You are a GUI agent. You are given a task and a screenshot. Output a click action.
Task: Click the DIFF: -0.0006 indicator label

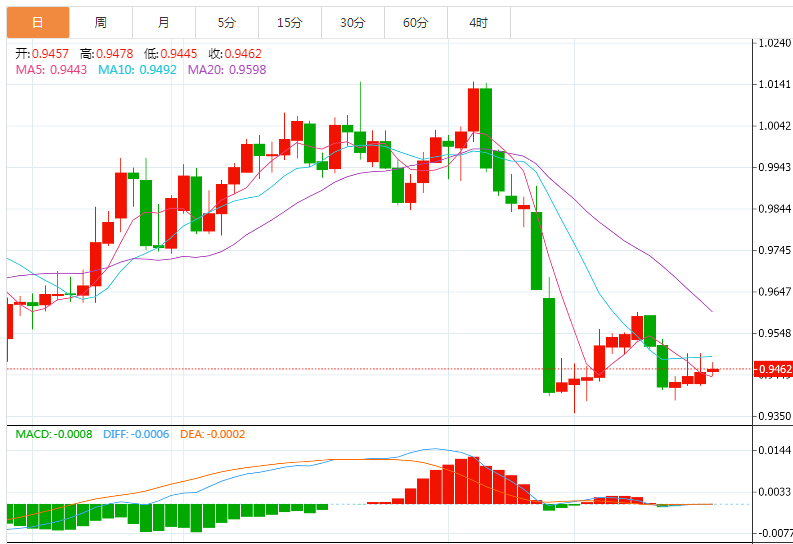click(x=136, y=434)
